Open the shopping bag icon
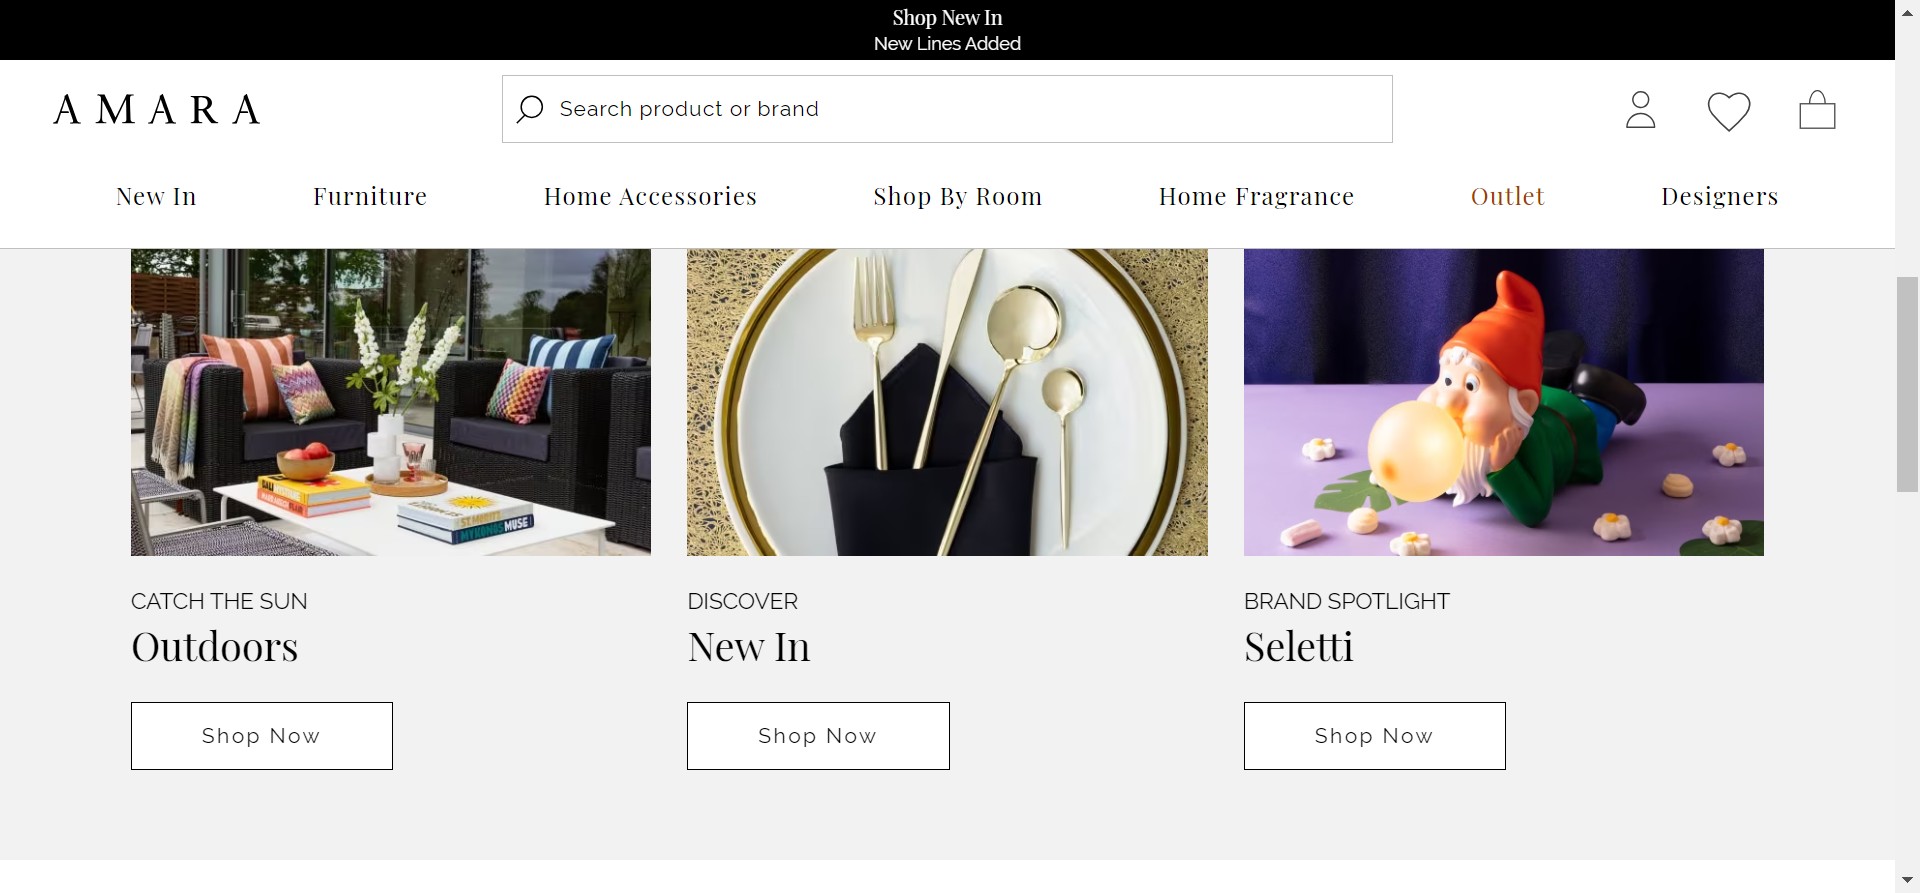This screenshot has width=1920, height=893. pyautogui.click(x=1817, y=110)
